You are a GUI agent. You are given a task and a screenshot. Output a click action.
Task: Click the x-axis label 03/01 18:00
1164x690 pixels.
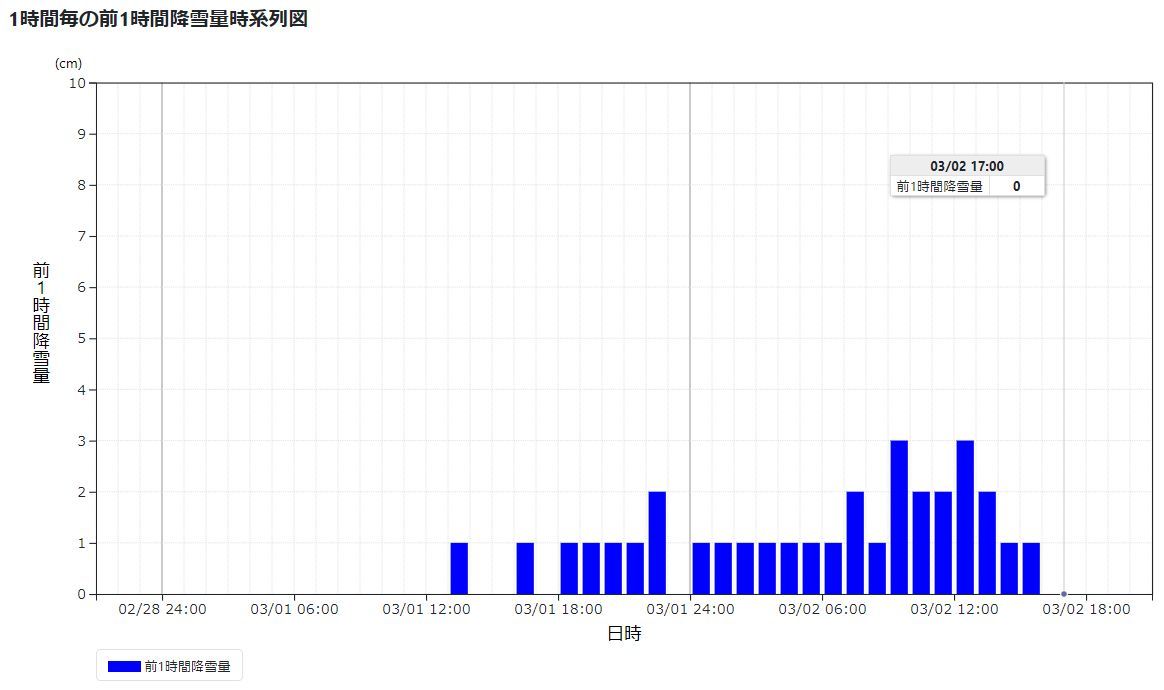click(x=559, y=610)
